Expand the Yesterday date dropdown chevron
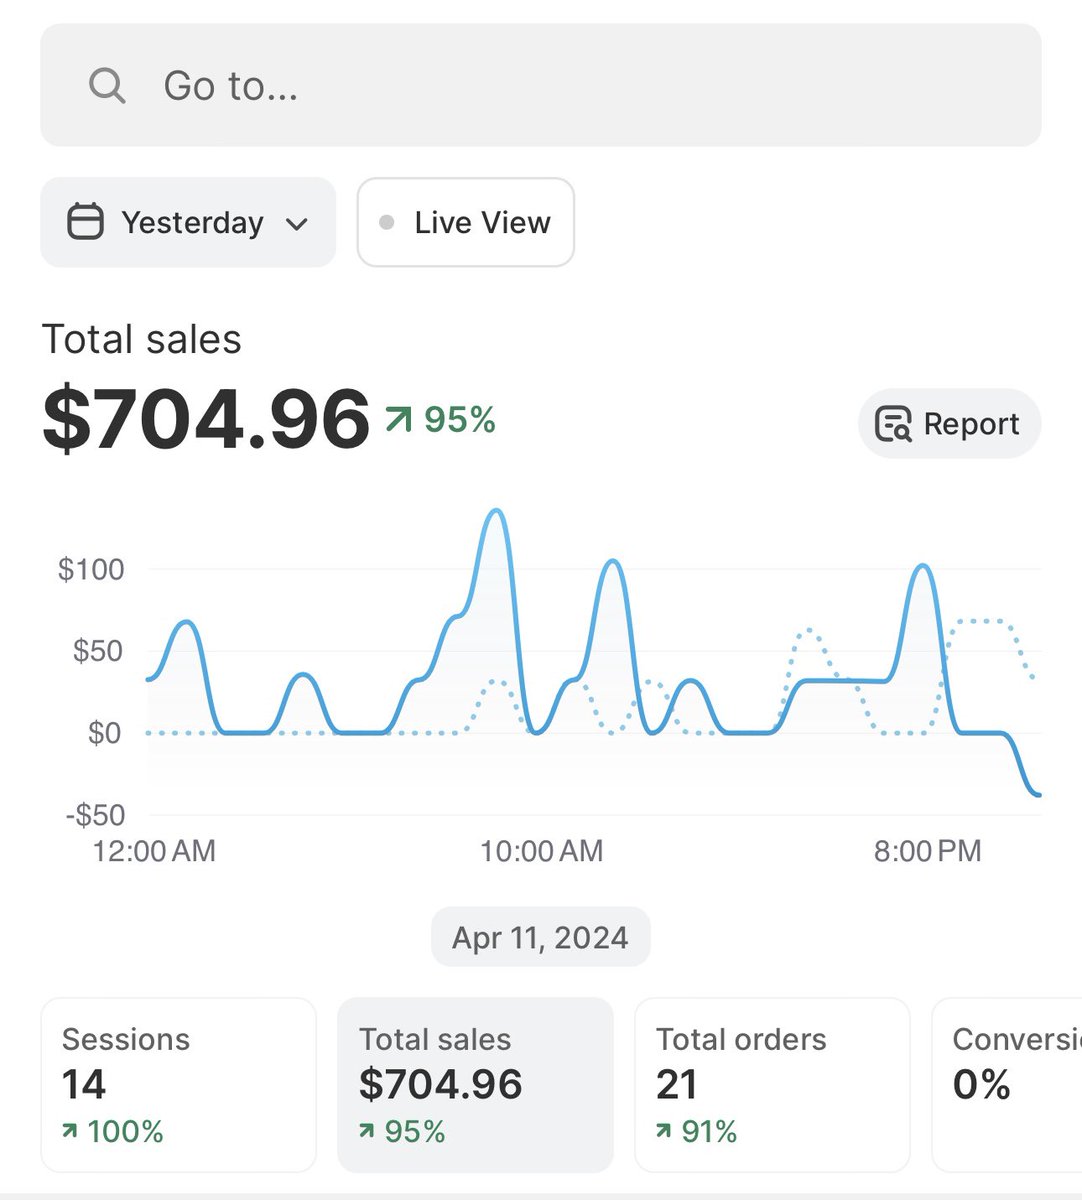The height and width of the screenshot is (1200, 1082). click(x=296, y=223)
